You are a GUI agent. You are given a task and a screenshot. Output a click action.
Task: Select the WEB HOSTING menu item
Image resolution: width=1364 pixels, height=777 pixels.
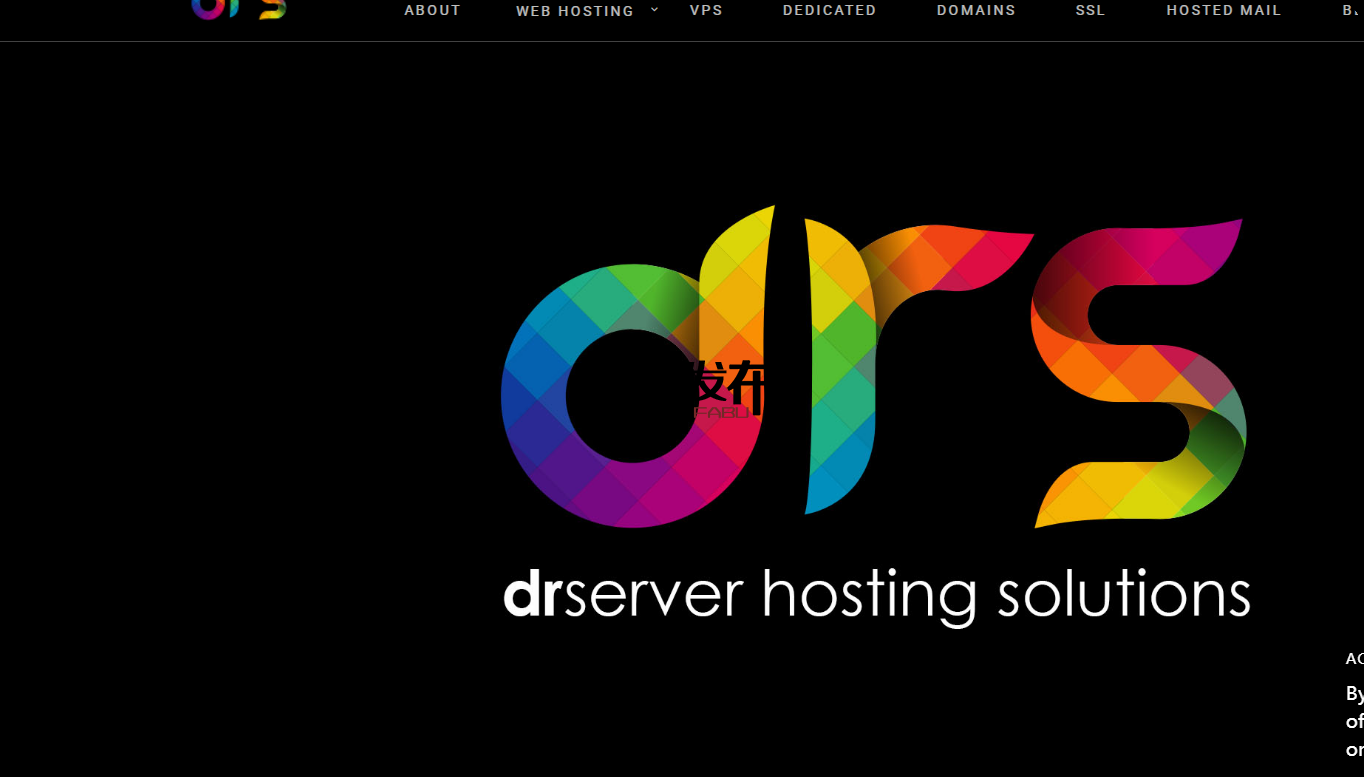(574, 11)
